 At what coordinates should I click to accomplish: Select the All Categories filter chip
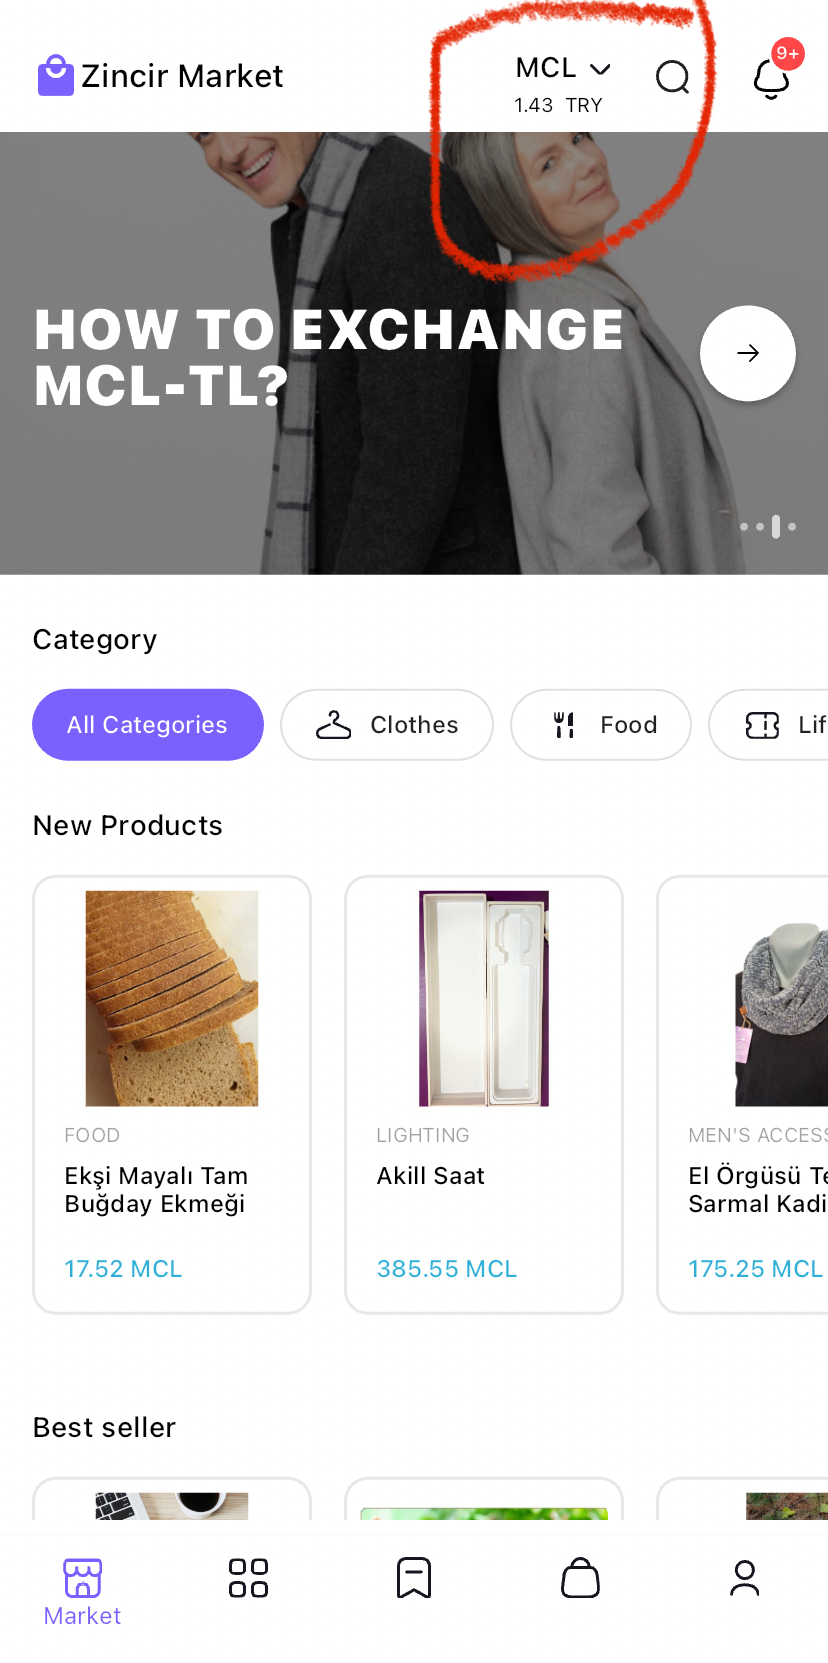click(x=148, y=725)
